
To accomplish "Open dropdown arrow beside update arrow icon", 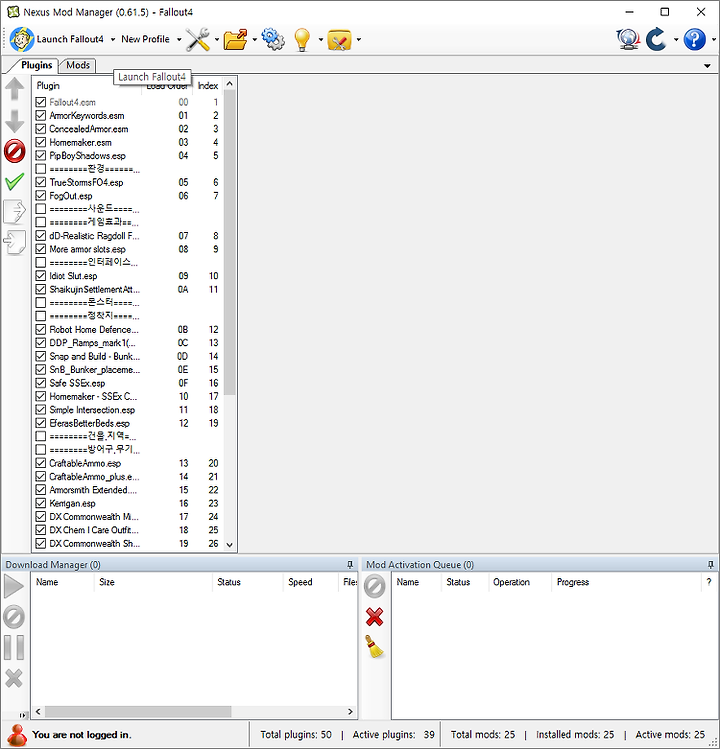I will [x=676, y=40].
